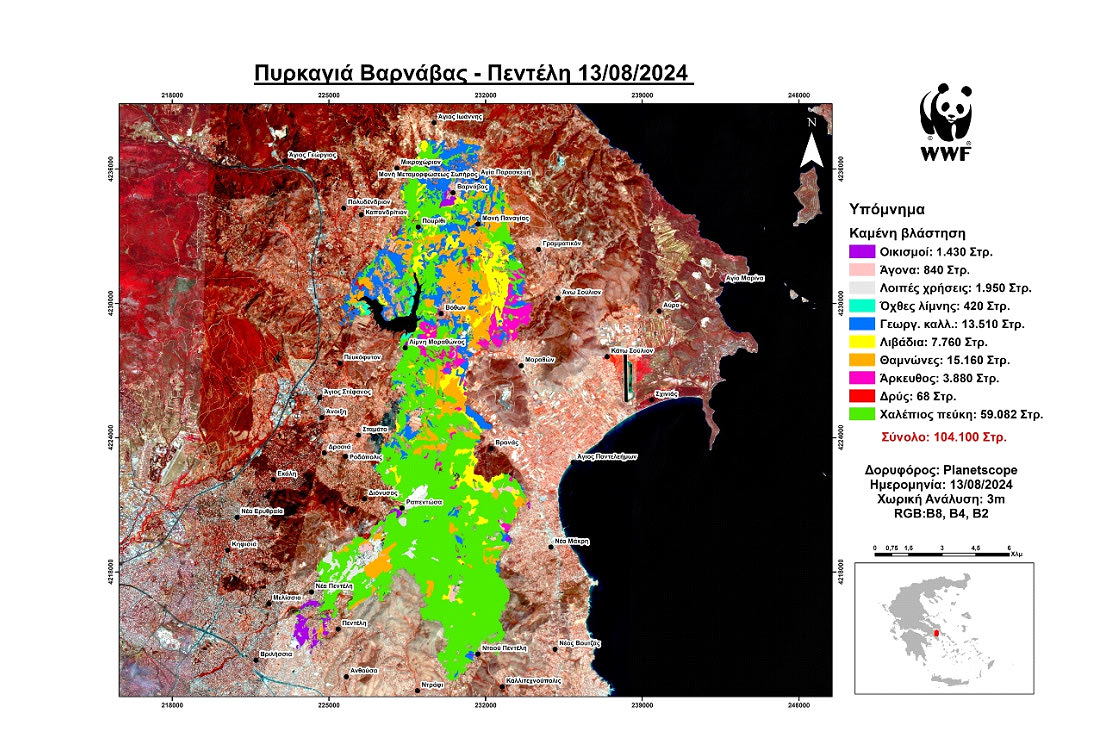Click the Νέα Μάκρη place label
The width and height of the screenshot is (1096, 729).
pos(572,541)
